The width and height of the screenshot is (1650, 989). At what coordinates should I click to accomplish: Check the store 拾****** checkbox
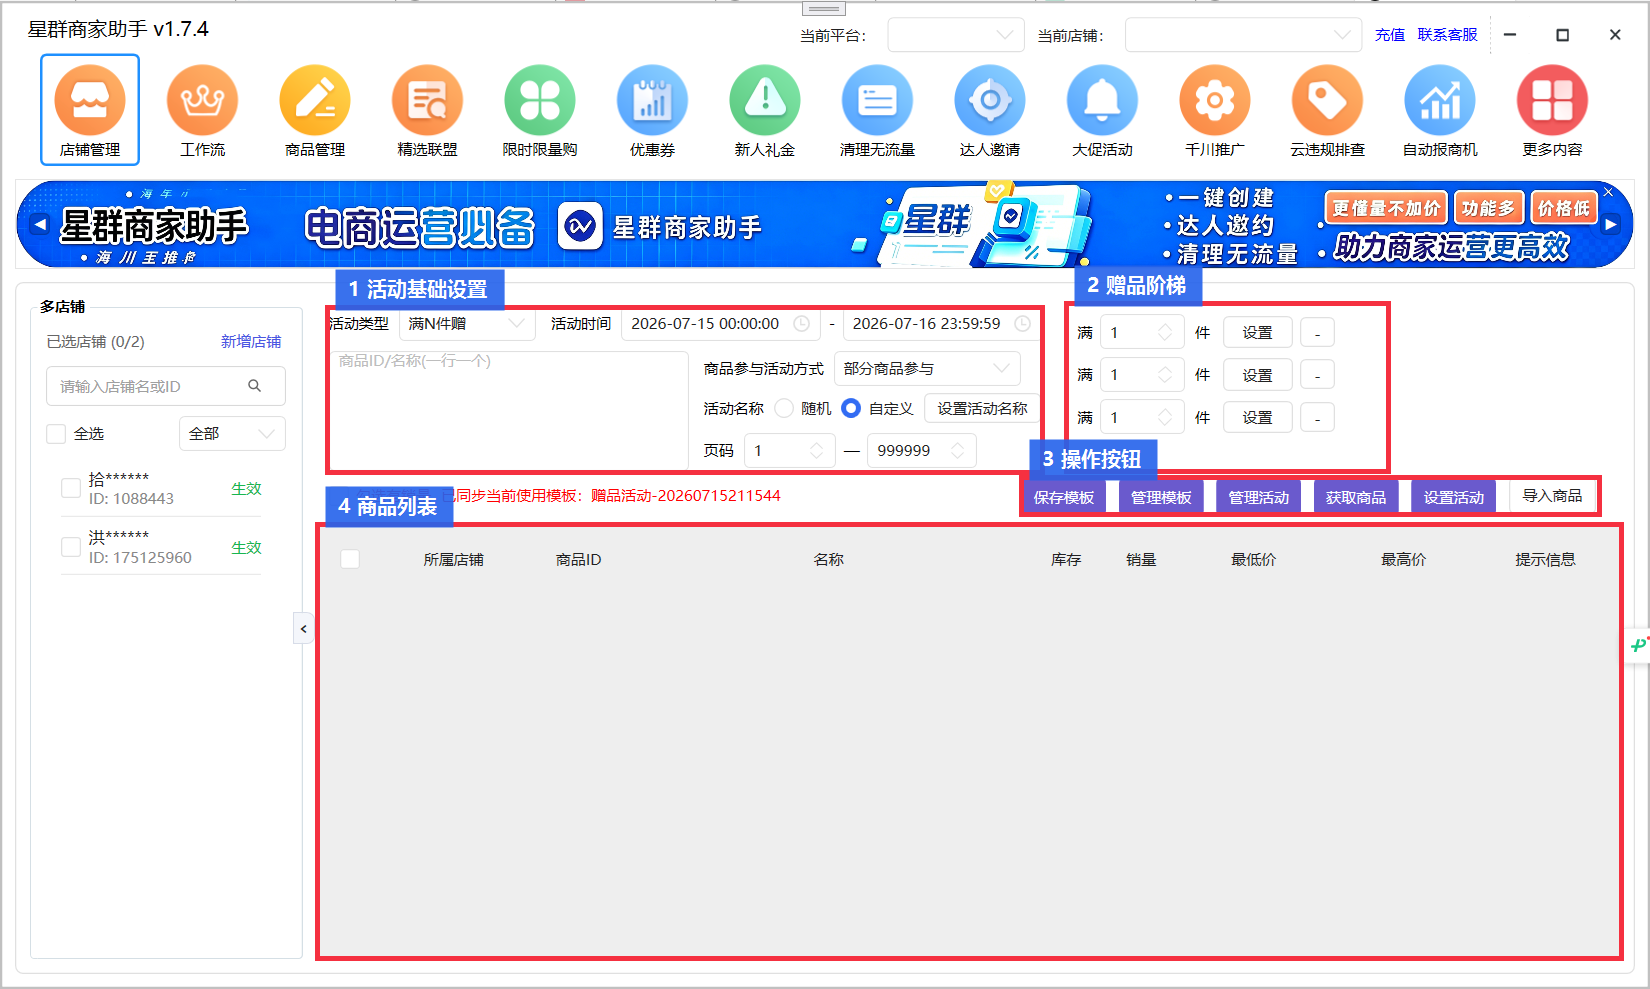[x=71, y=488]
